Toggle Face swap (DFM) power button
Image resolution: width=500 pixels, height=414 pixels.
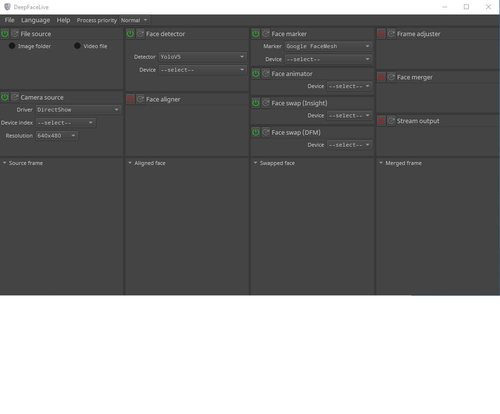pos(256,132)
